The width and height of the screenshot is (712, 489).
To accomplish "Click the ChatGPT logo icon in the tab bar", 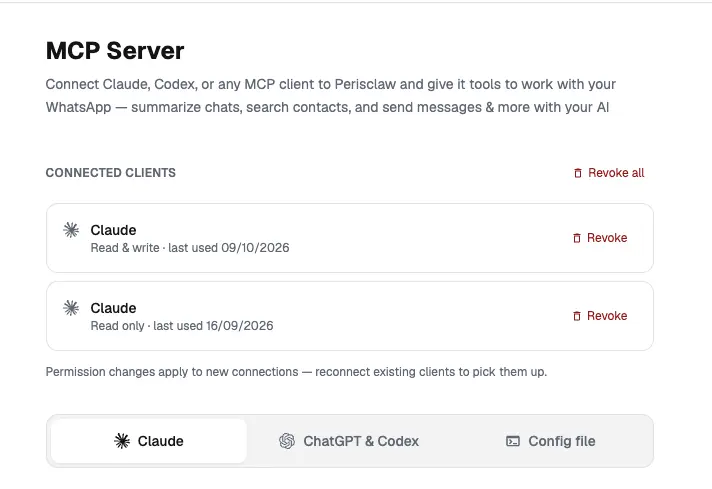I will (287, 441).
